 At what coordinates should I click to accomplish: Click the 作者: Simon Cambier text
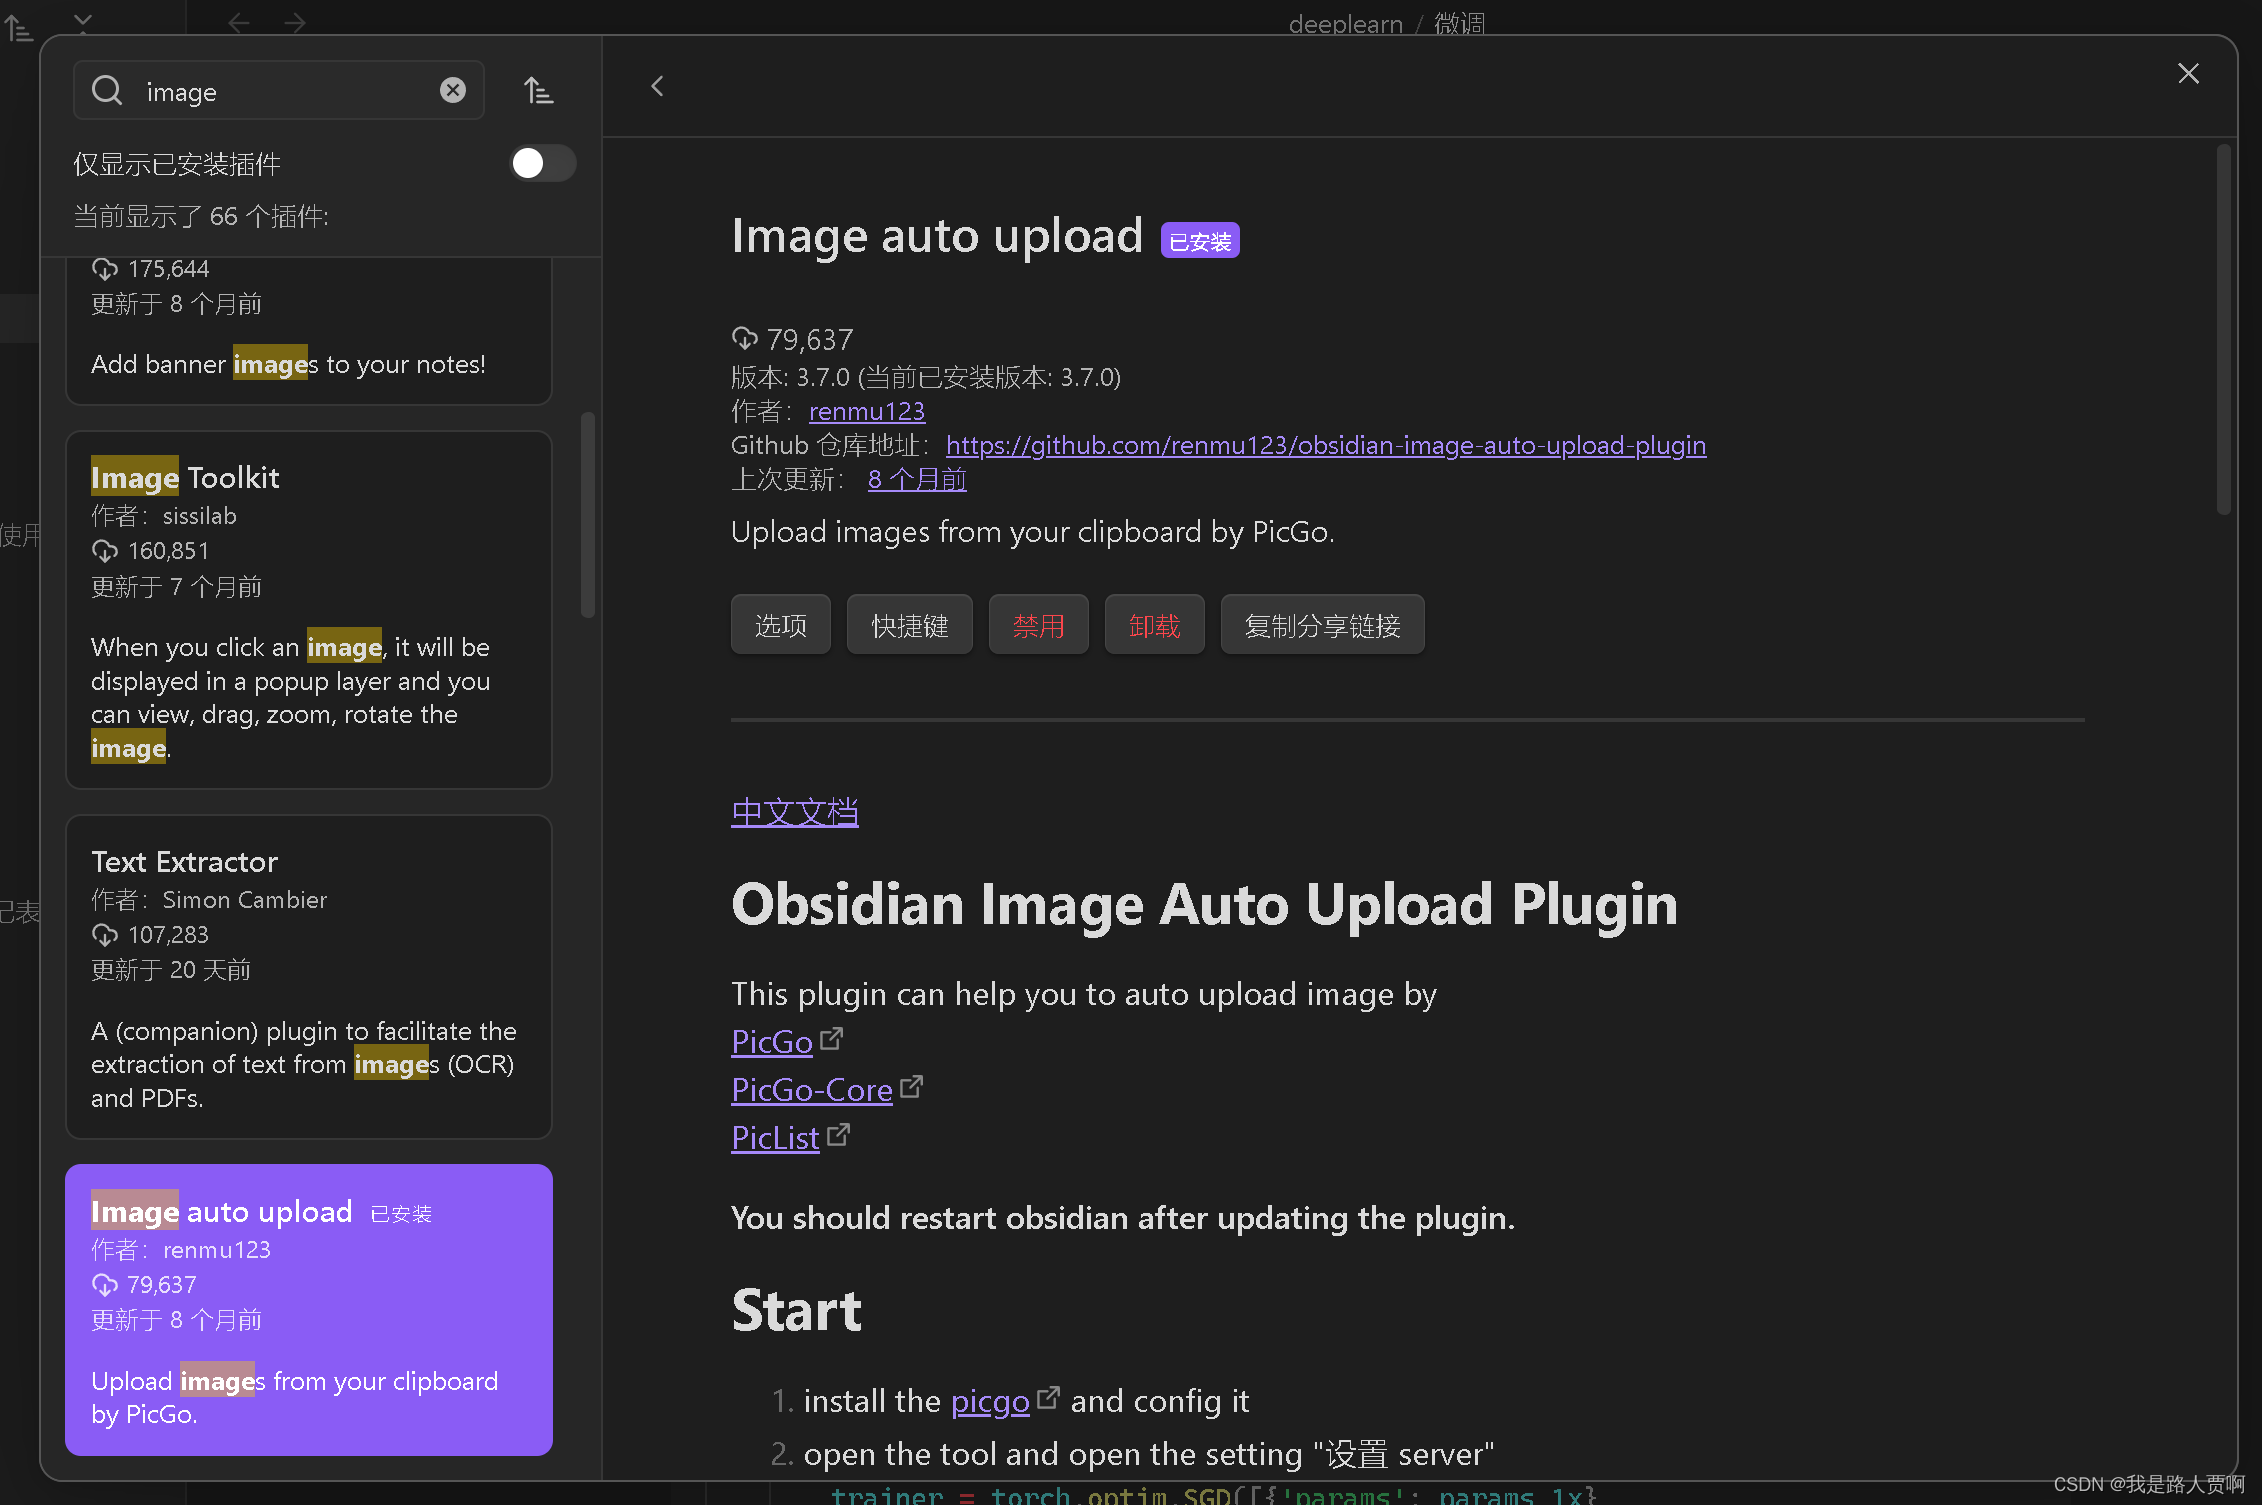pos(209,900)
